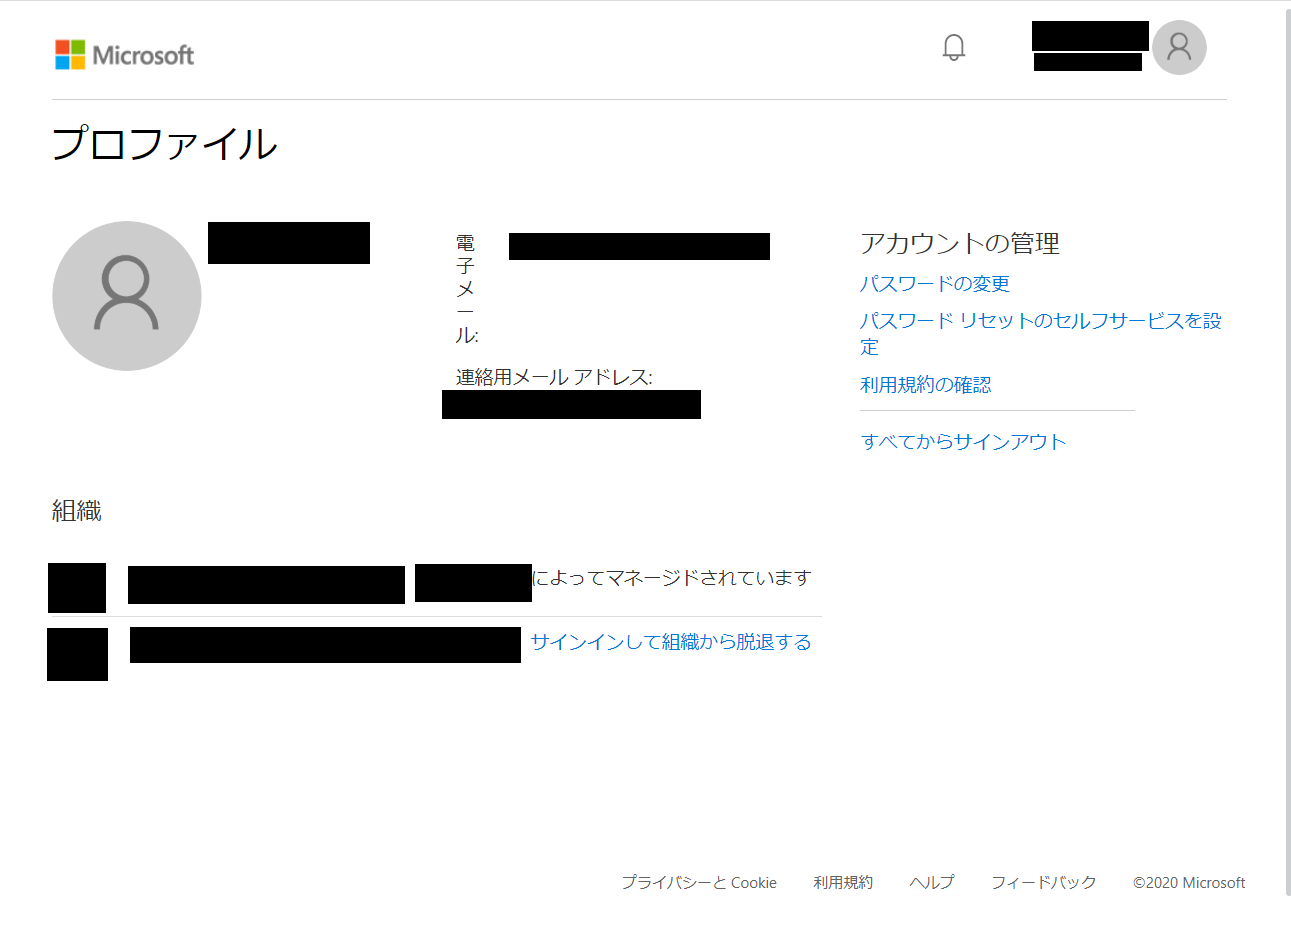Click すべてからサインアウト link
This screenshot has height=928, width=1291.
click(963, 442)
